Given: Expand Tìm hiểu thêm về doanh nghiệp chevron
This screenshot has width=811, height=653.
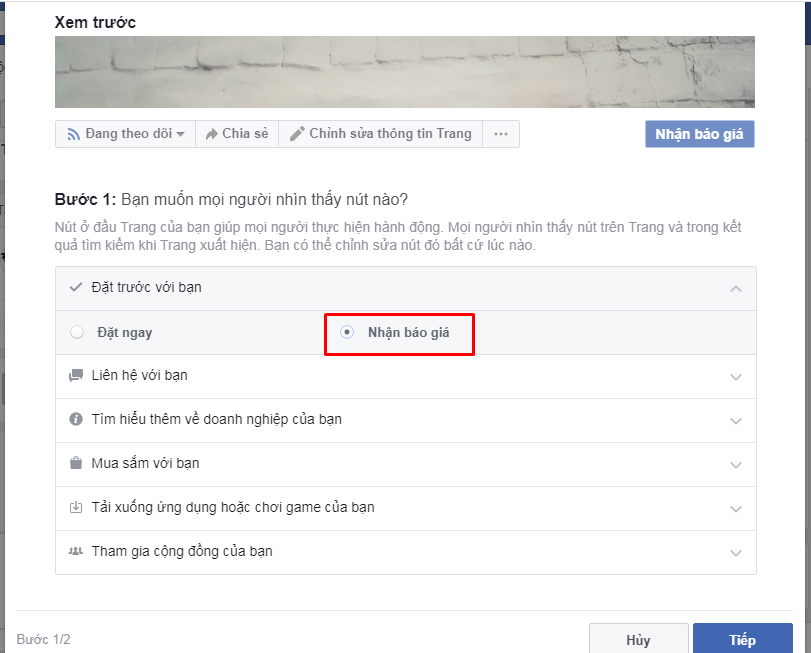Looking at the screenshot, I should point(735,421).
